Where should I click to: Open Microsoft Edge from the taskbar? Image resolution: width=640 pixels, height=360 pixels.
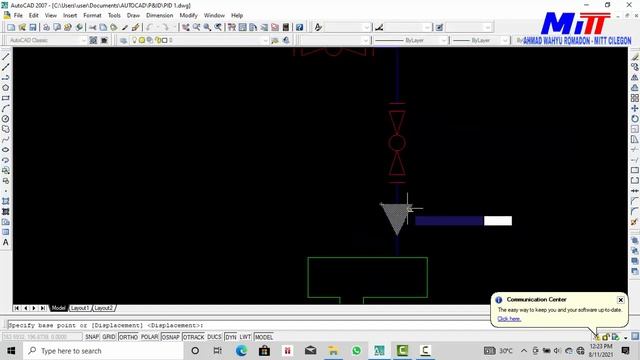tap(241, 351)
